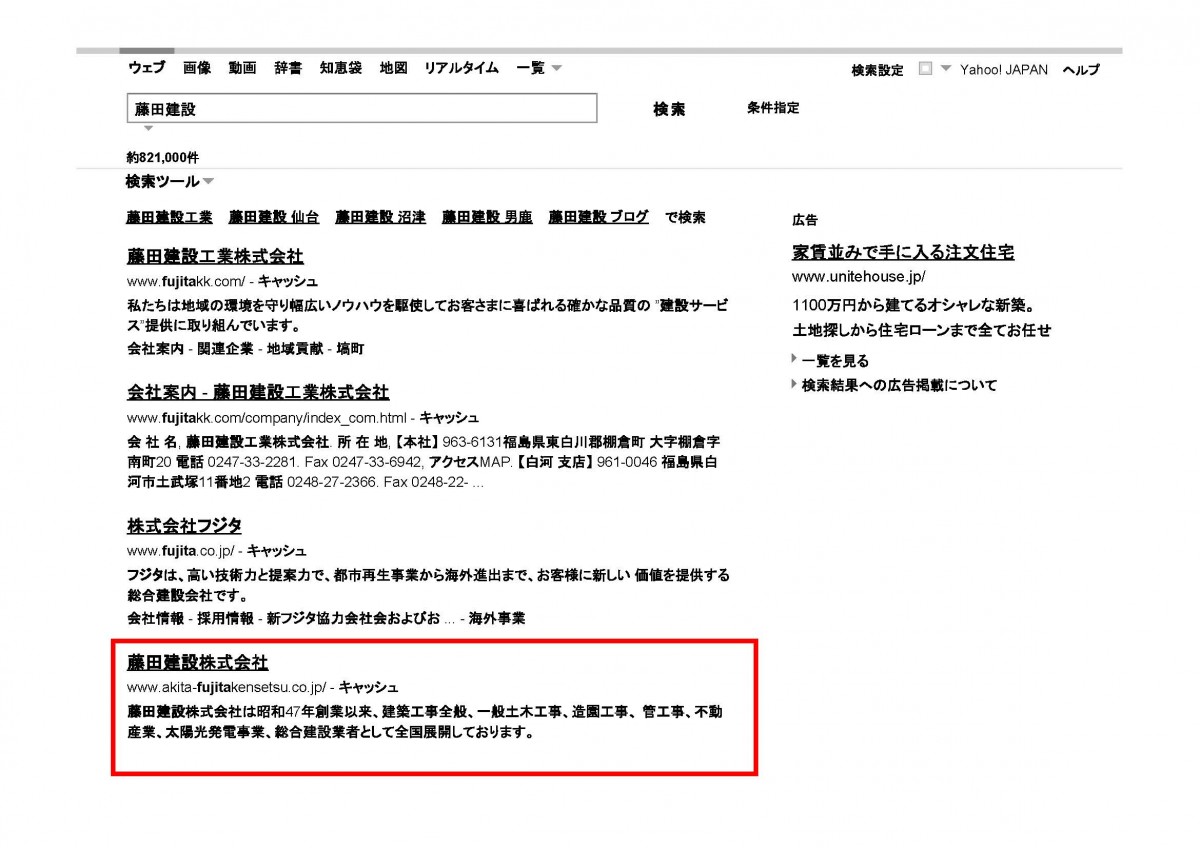Viewport: 1200px width, 848px height.
Task: Go to Yahoo! JAPAN home link
Action: (x=1004, y=70)
